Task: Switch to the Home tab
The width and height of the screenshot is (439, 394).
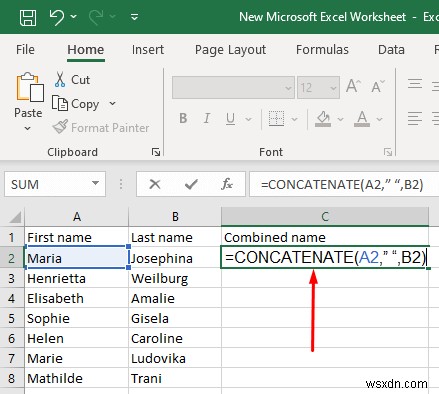Action: point(86,50)
